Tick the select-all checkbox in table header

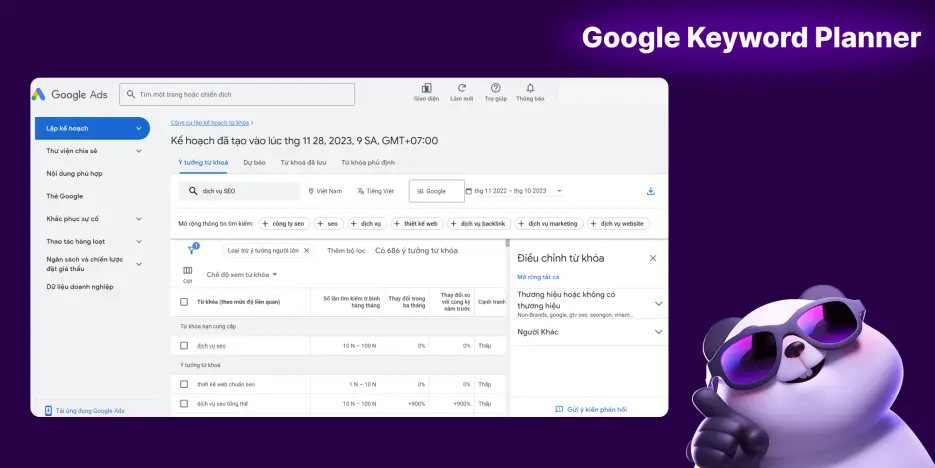184,302
